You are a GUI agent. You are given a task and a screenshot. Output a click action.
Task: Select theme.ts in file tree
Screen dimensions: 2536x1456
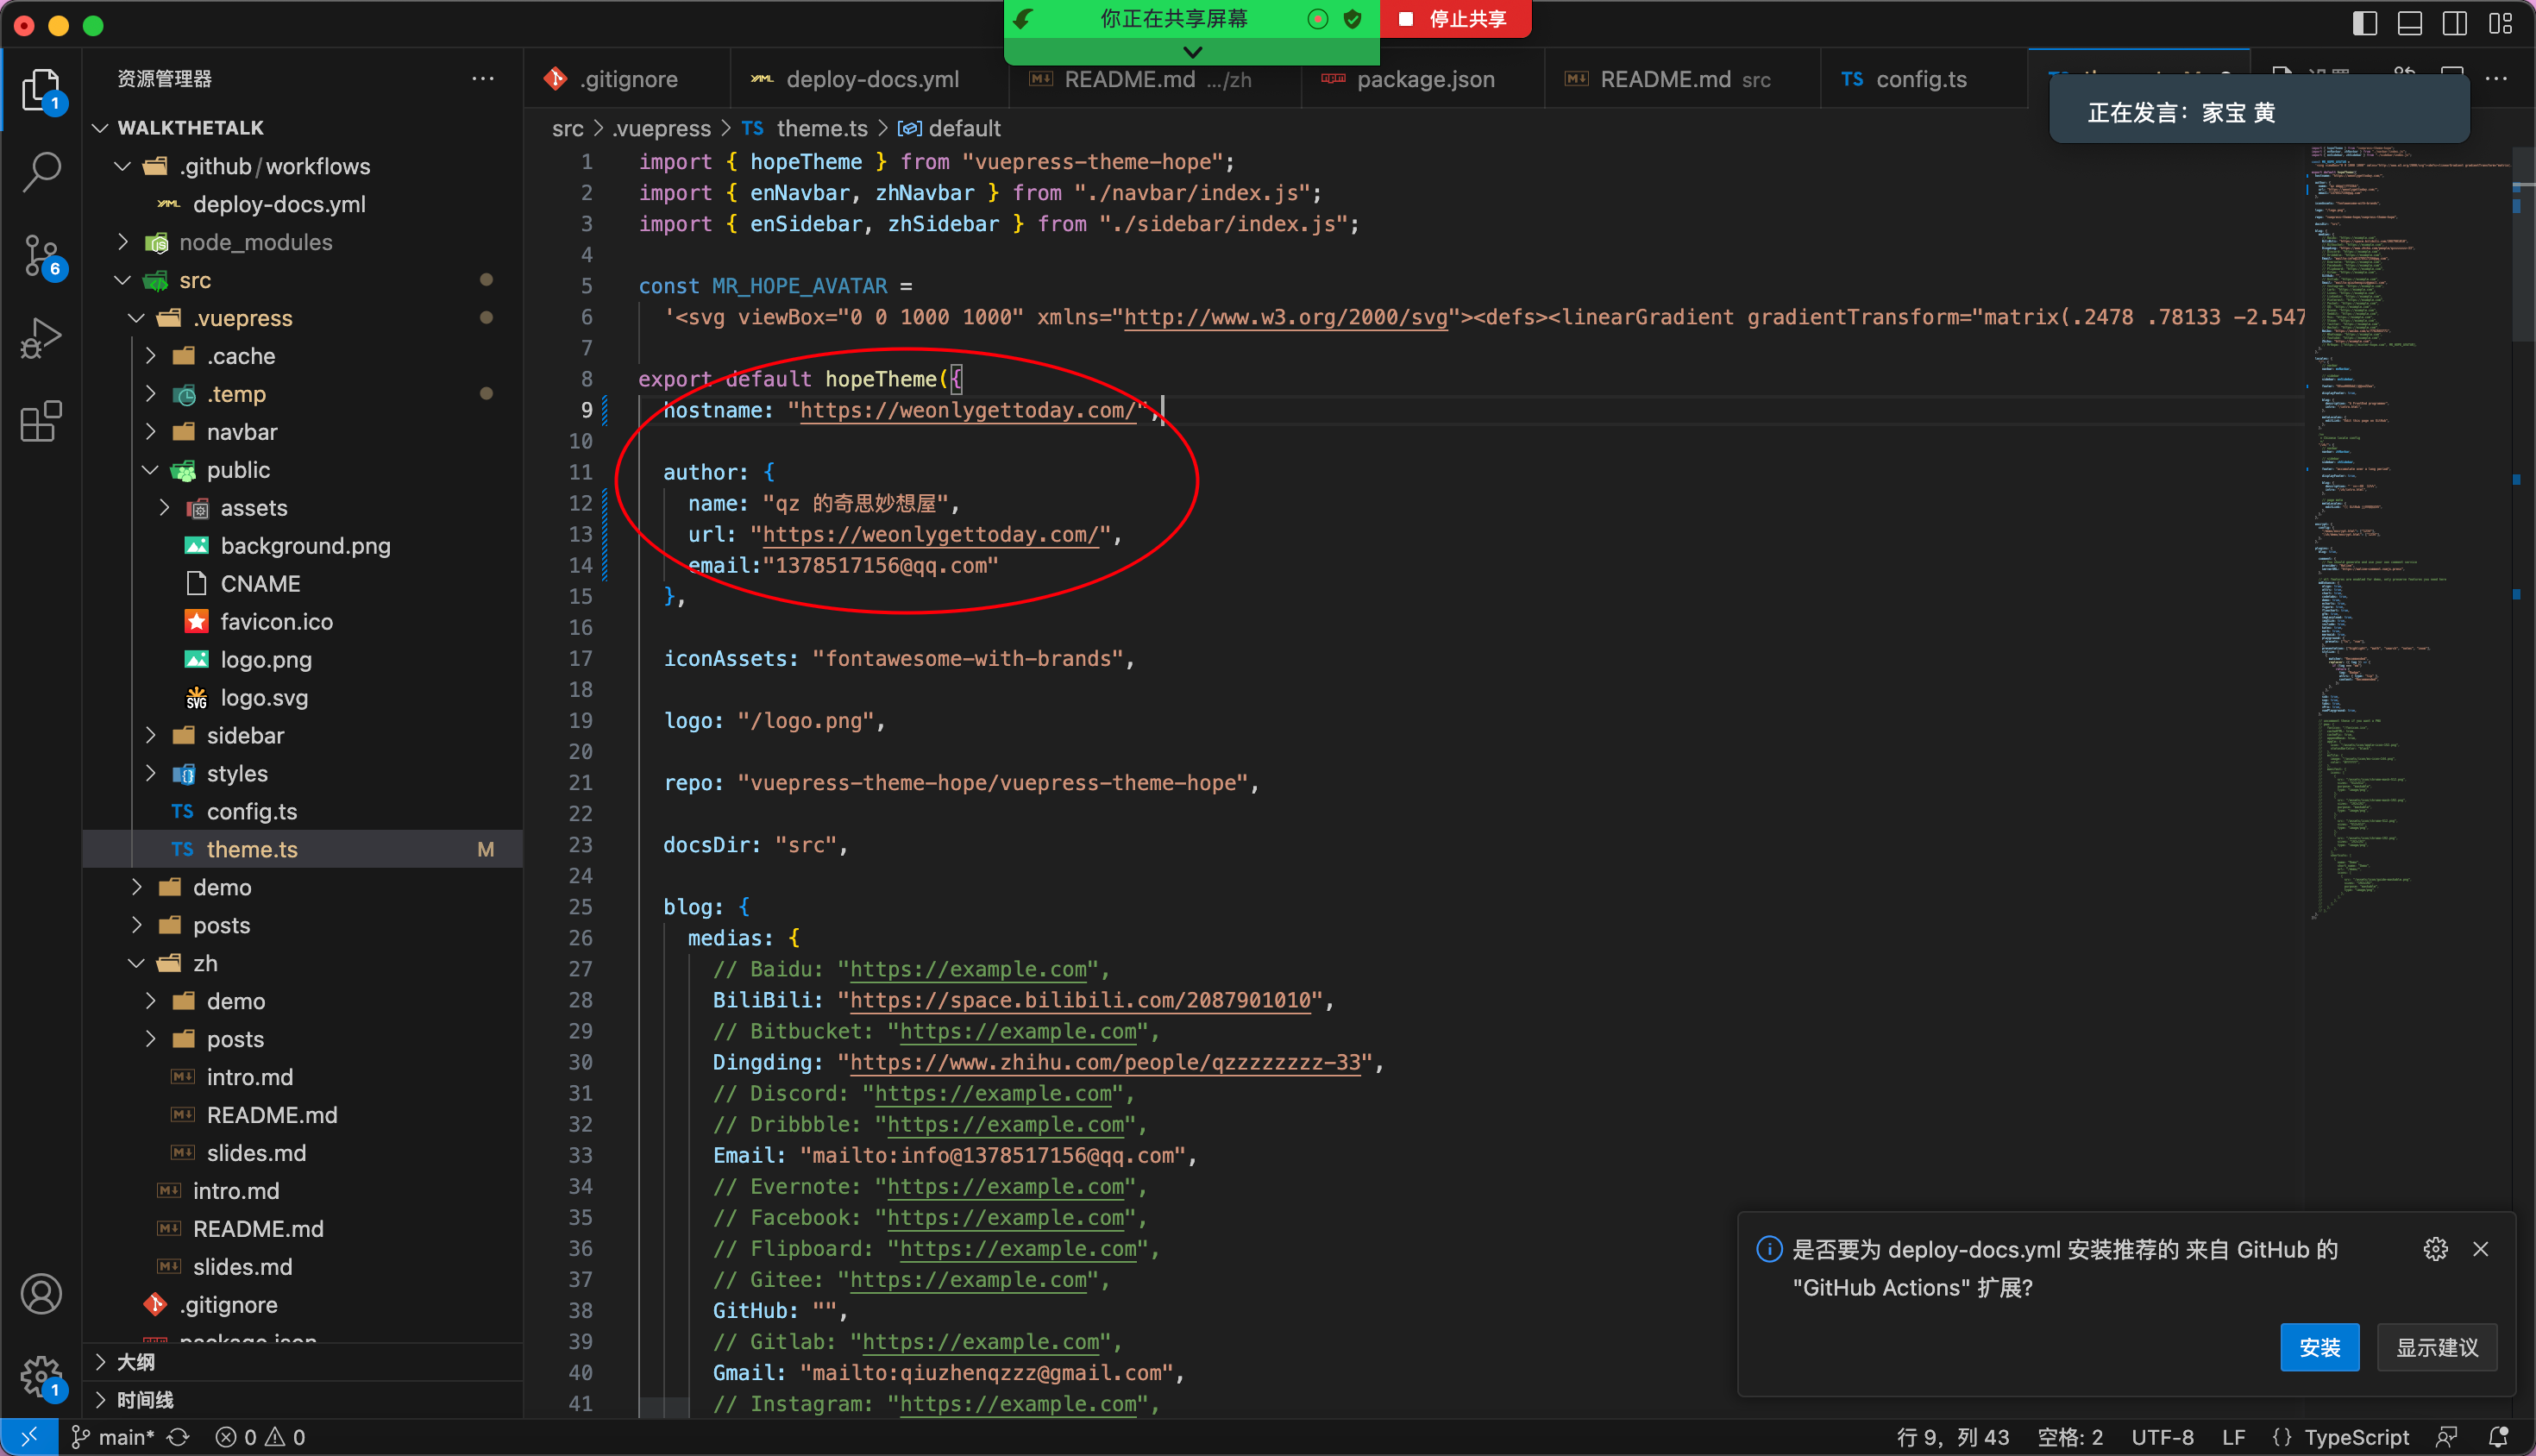coord(304,850)
